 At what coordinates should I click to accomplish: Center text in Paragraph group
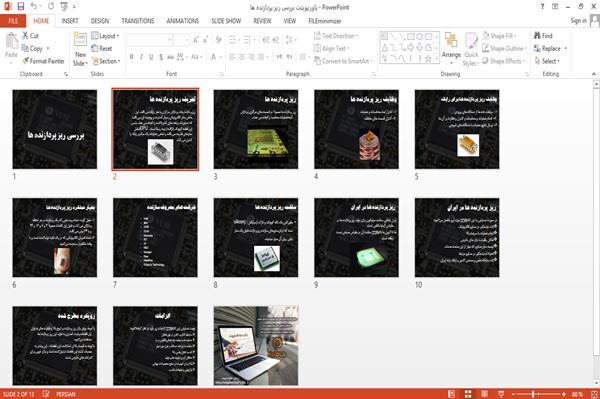tap(242, 57)
